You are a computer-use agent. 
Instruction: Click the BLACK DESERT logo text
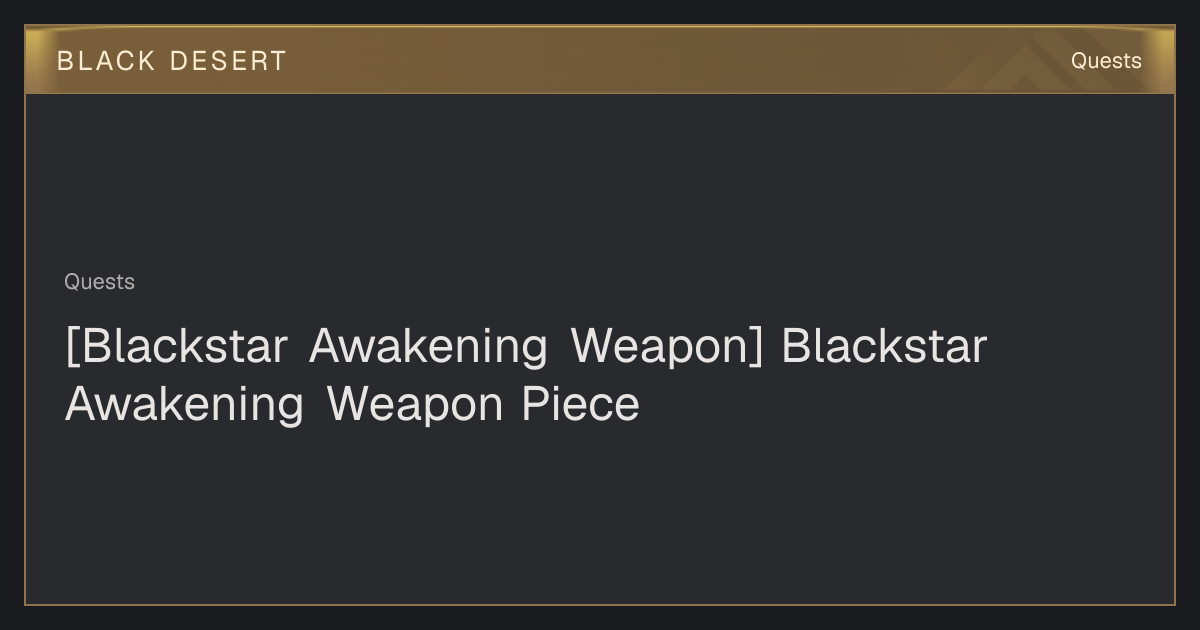point(171,61)
